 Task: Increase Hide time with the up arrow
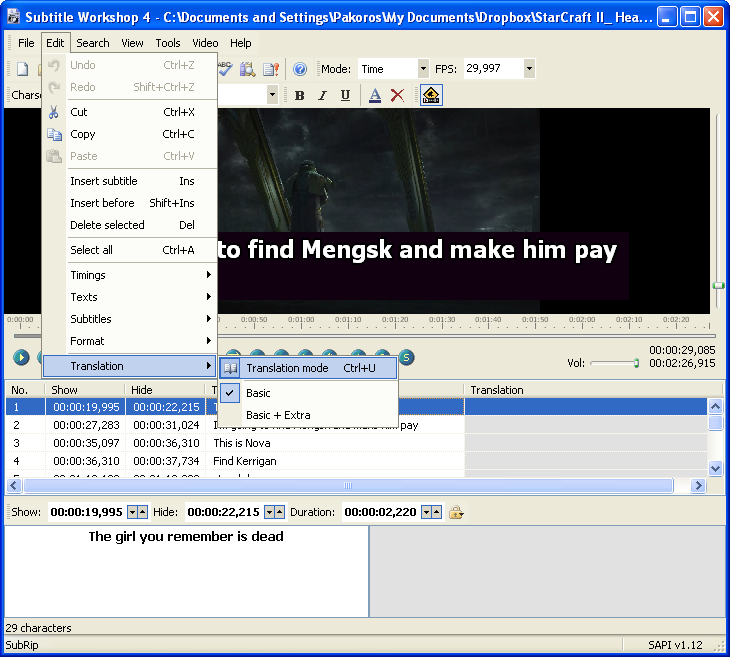279,512
